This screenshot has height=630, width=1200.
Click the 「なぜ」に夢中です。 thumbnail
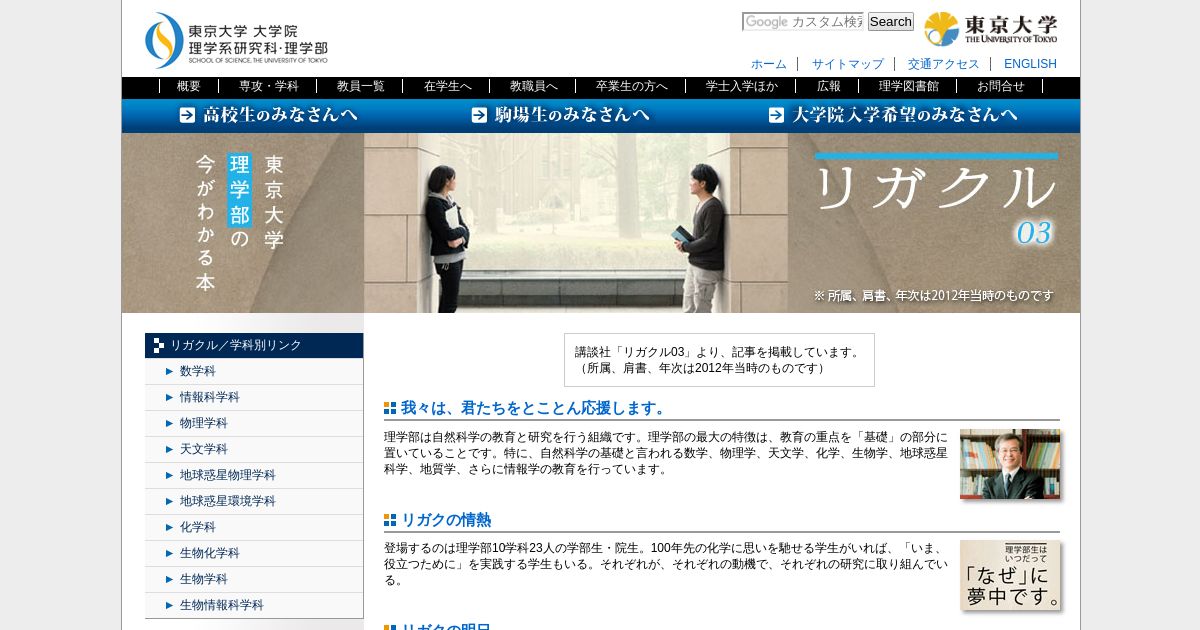[x=1010, y=575]
